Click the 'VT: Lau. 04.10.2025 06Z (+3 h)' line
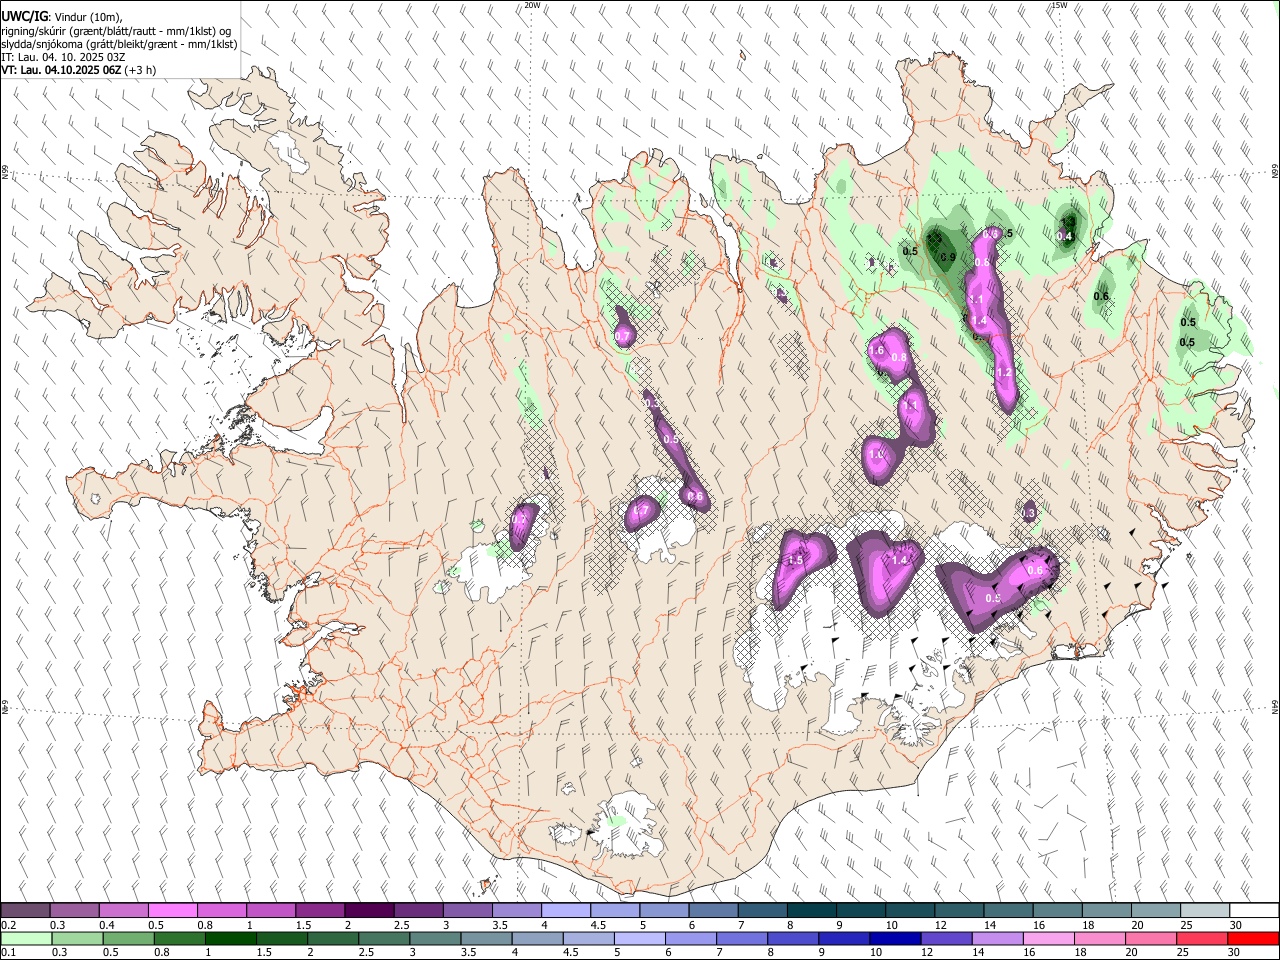 [79, 70]
